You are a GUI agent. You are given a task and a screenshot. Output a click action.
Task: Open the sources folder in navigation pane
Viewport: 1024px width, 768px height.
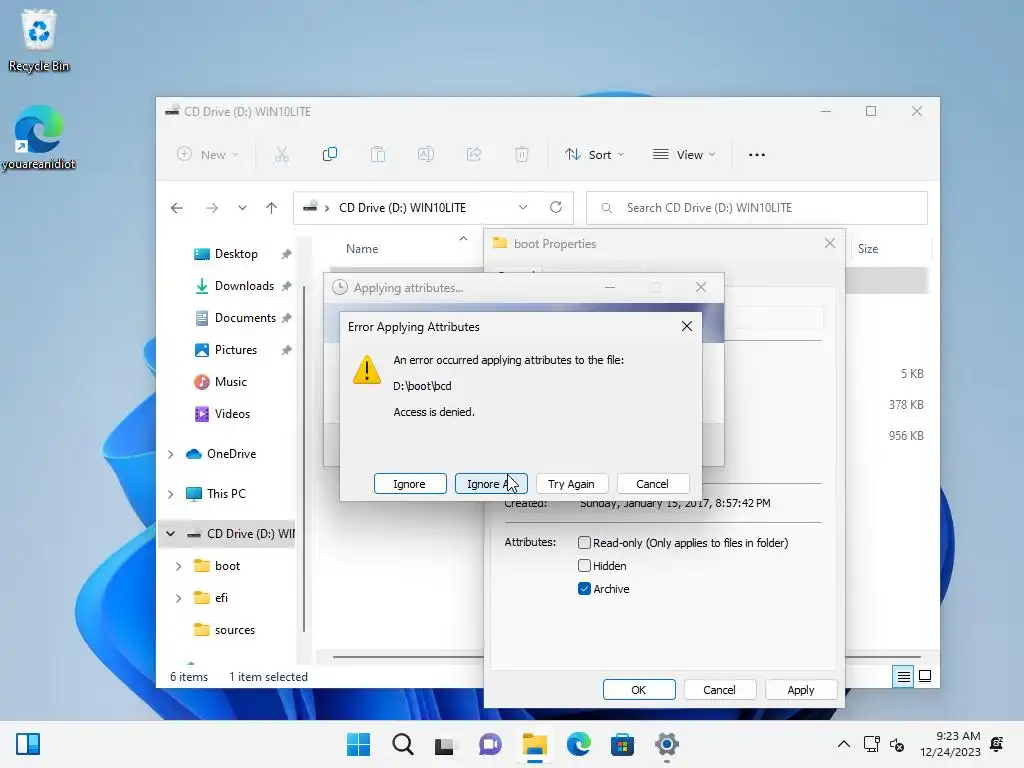click(x=234, y=630)
